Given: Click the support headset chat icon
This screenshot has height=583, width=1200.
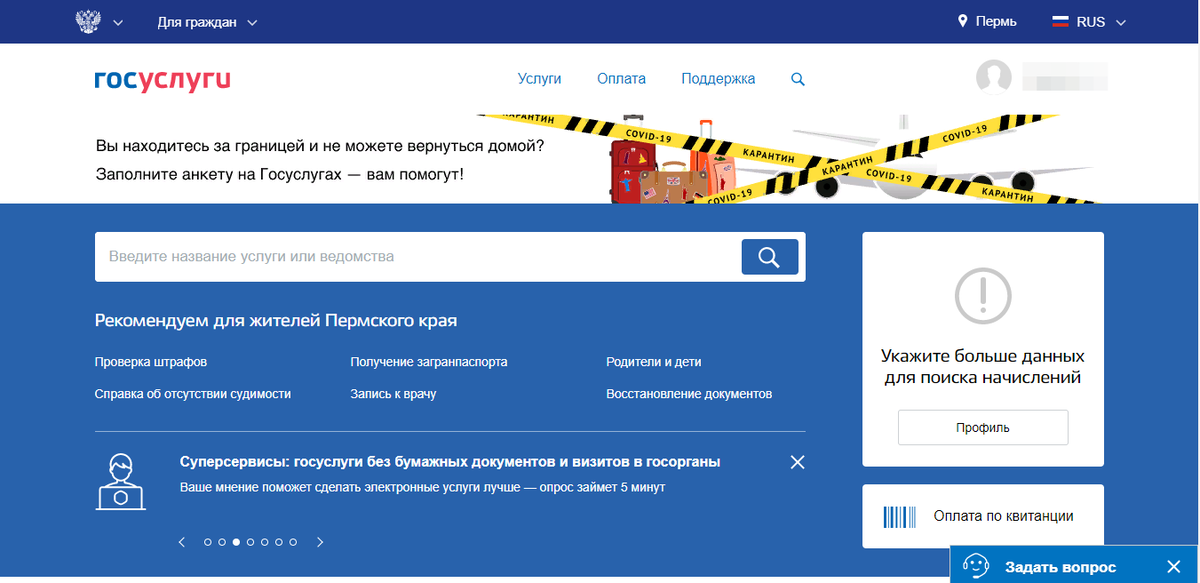Looking at the screenshot, I should pos(976,566).
